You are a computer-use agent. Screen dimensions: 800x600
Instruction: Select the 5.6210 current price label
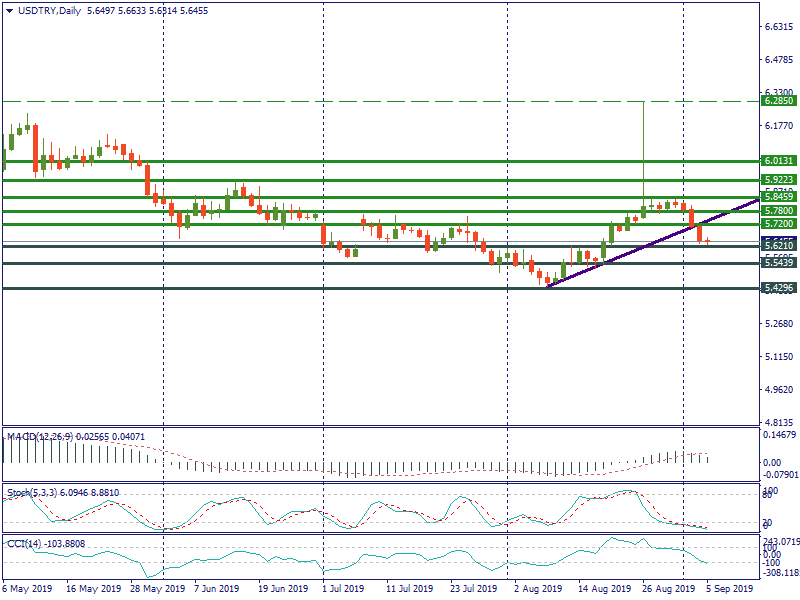point(778,245)
